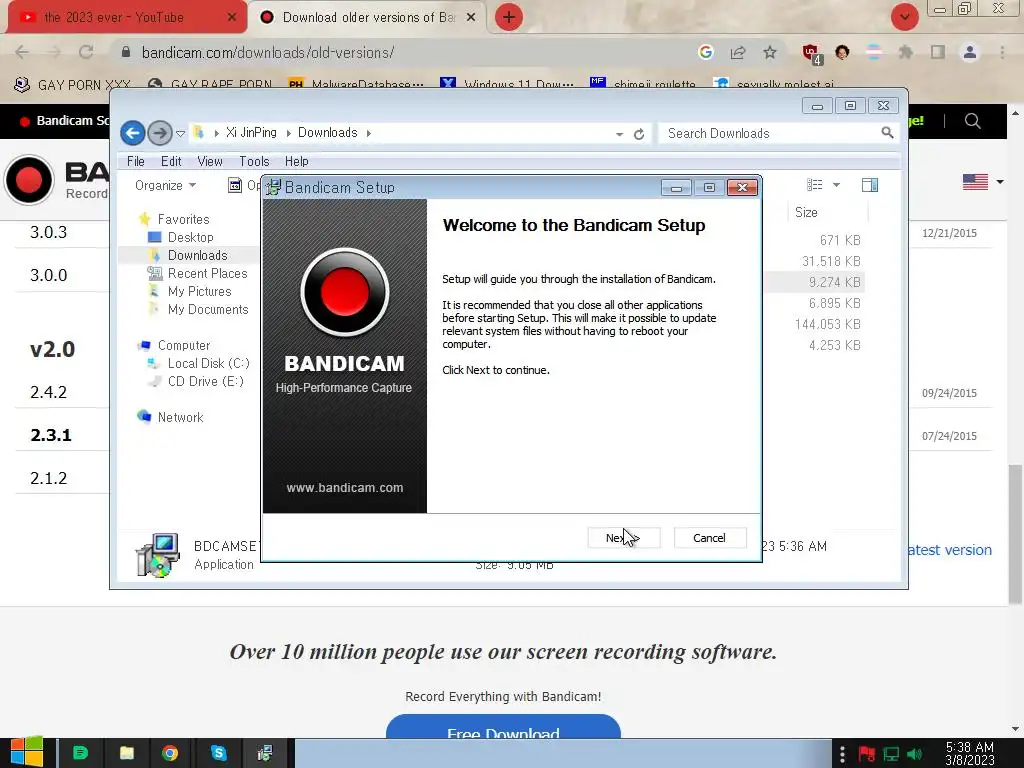The width and height of the screenshot is (1024, 768).
Task: Click the browser address bar URL
Action: (268, 52)
